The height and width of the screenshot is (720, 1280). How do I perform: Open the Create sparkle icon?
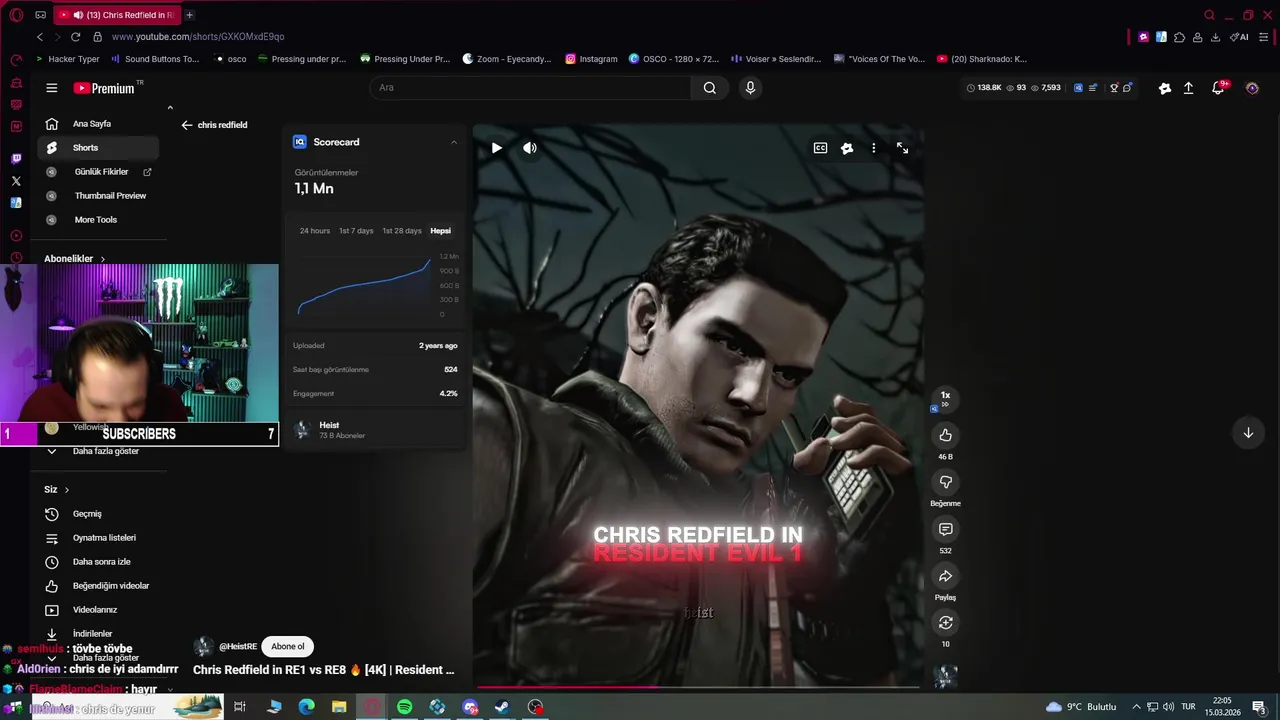click(x=1164, y=88)
